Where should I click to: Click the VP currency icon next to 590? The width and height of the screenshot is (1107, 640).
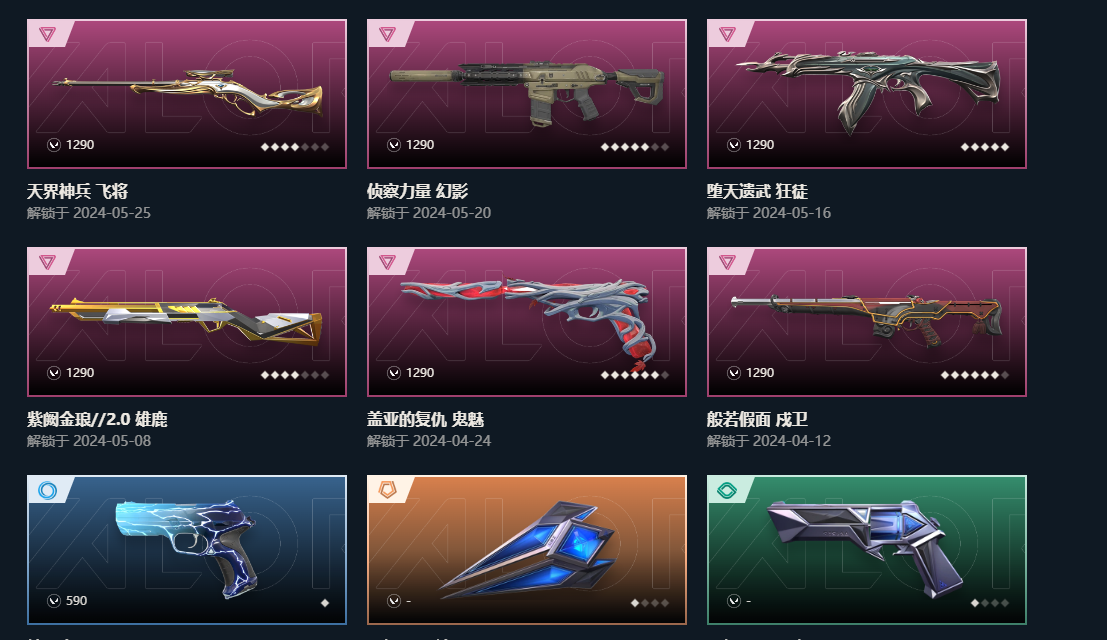(54, 600)
